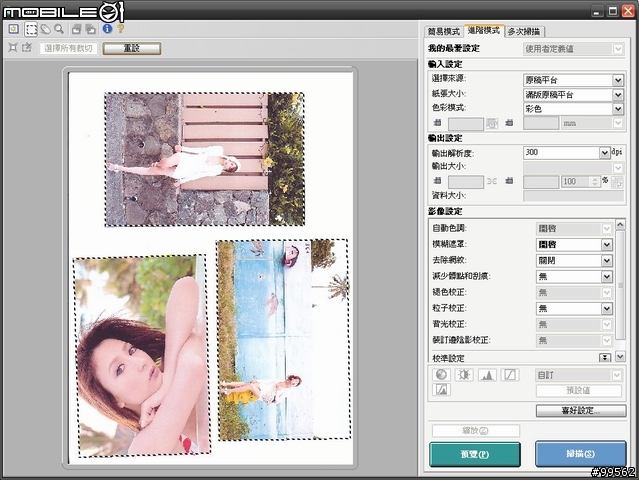Click the 資料大小 display field
639x480 pixels.
[x=573, y=196]
